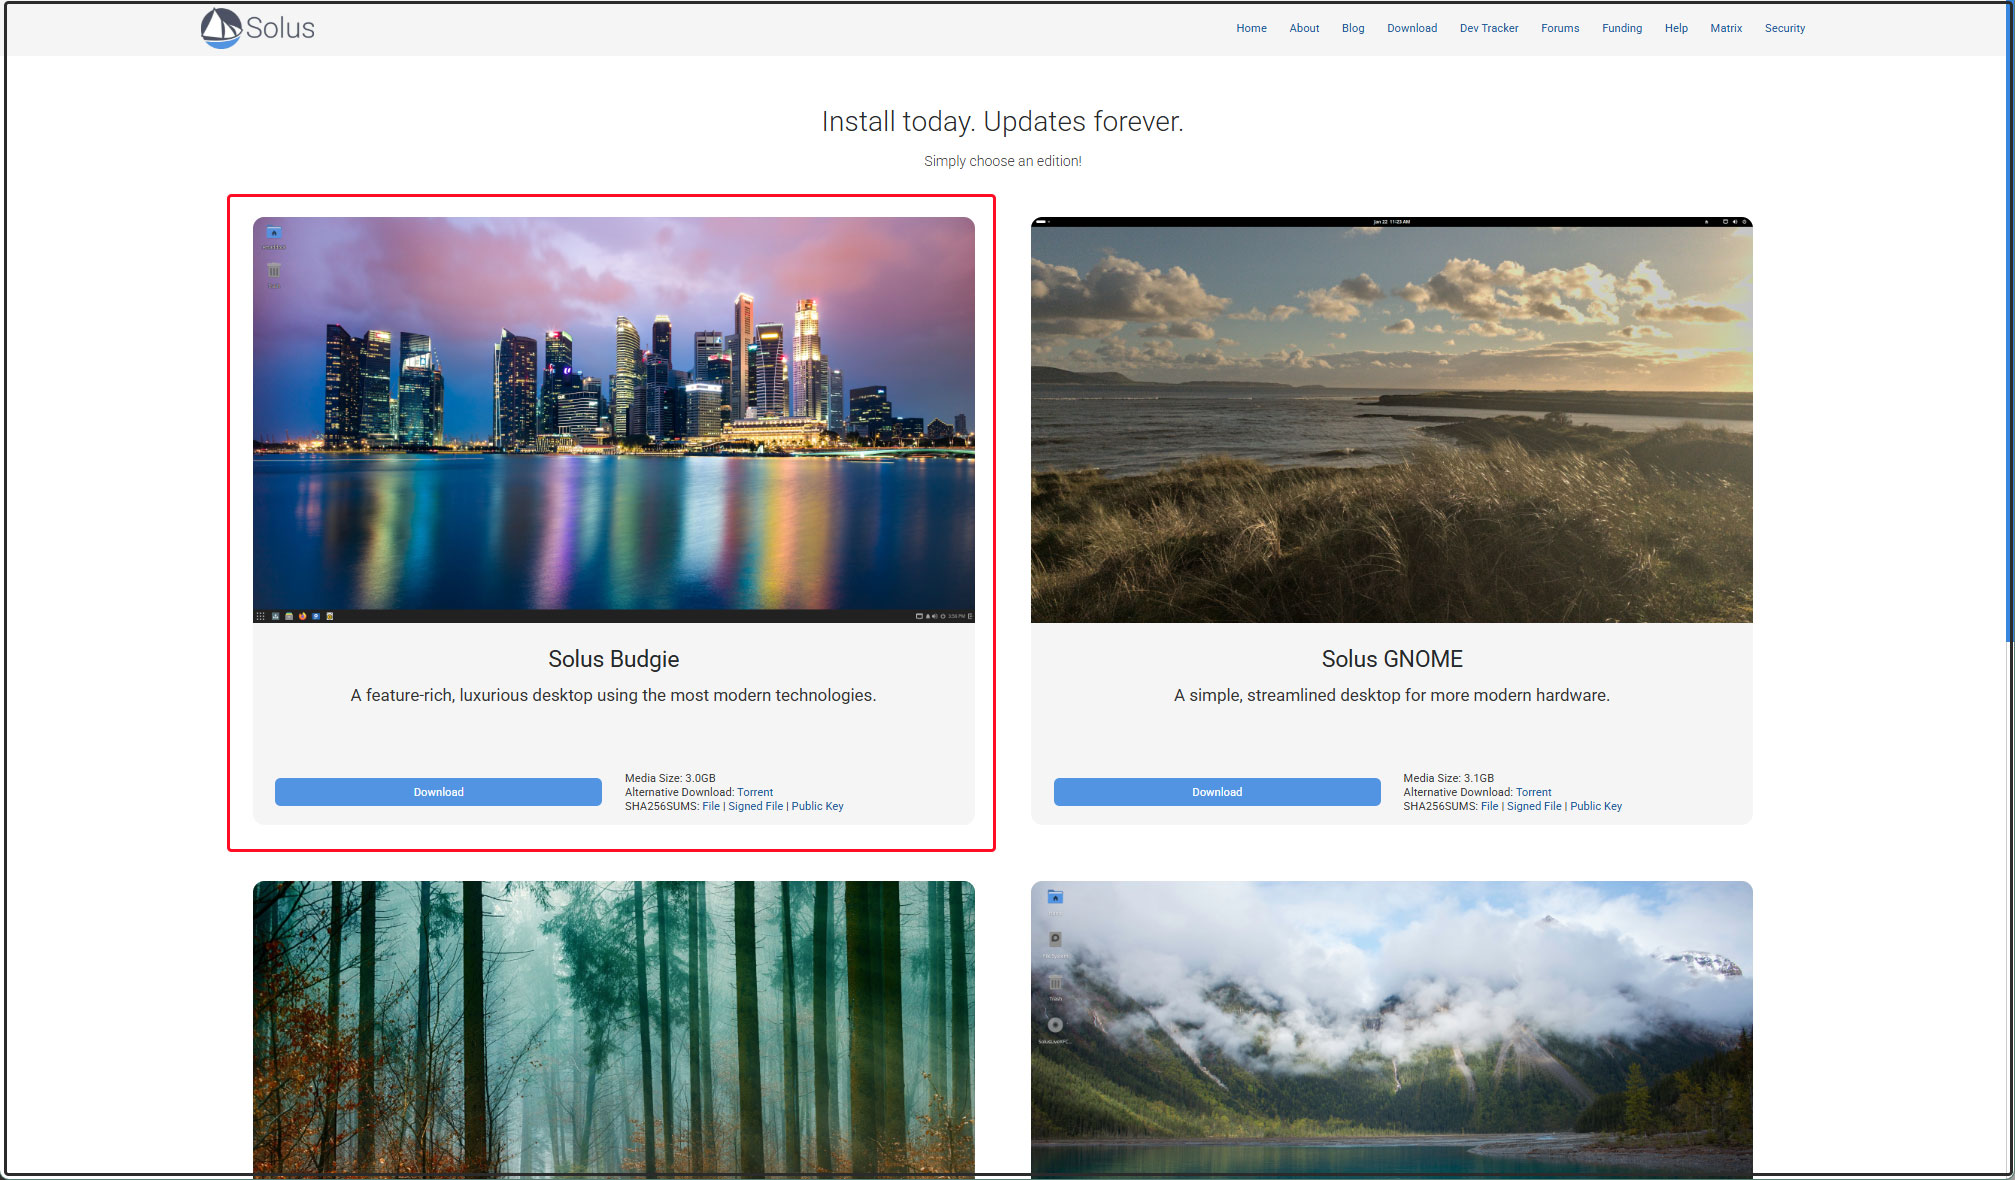Image resolution: width=2015 pixels, height=1180 pixels.
Task: Go to the About page
Action: 1303,28
